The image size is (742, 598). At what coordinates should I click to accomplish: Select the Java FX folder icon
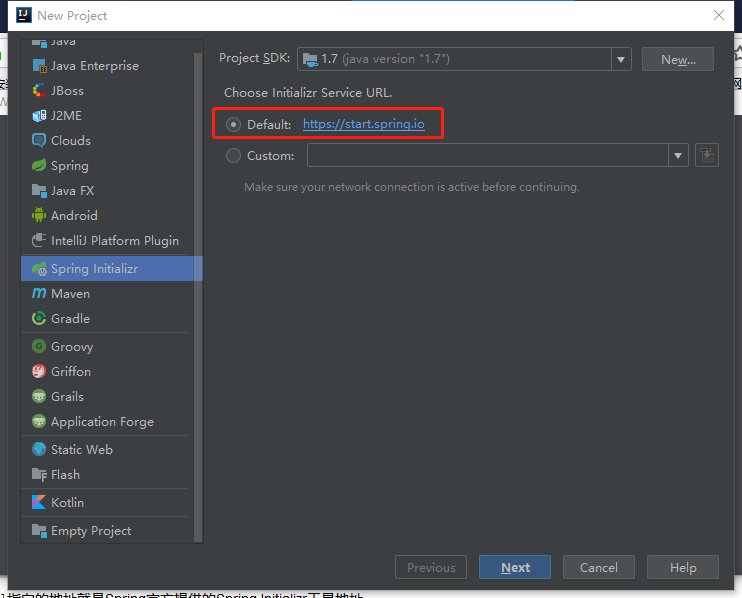[x=39, y=191]
